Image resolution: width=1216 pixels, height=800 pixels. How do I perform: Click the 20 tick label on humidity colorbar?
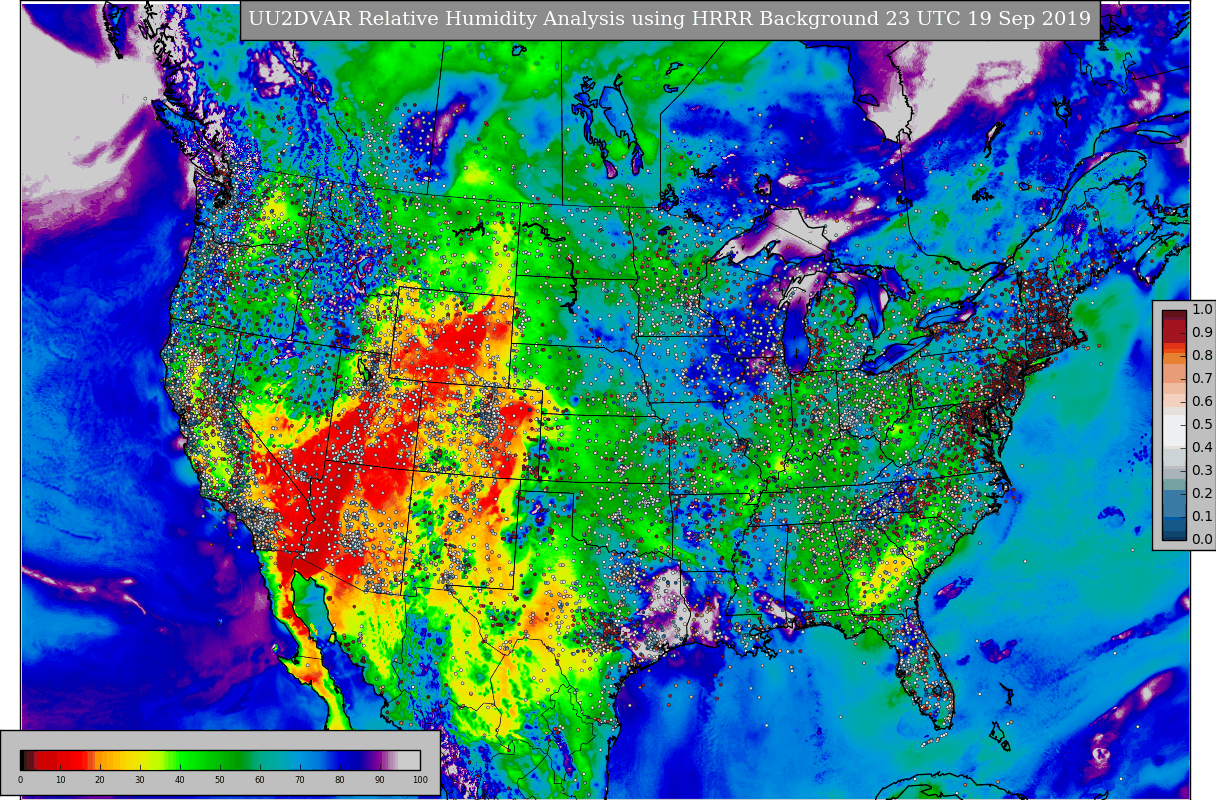point(100,780)
